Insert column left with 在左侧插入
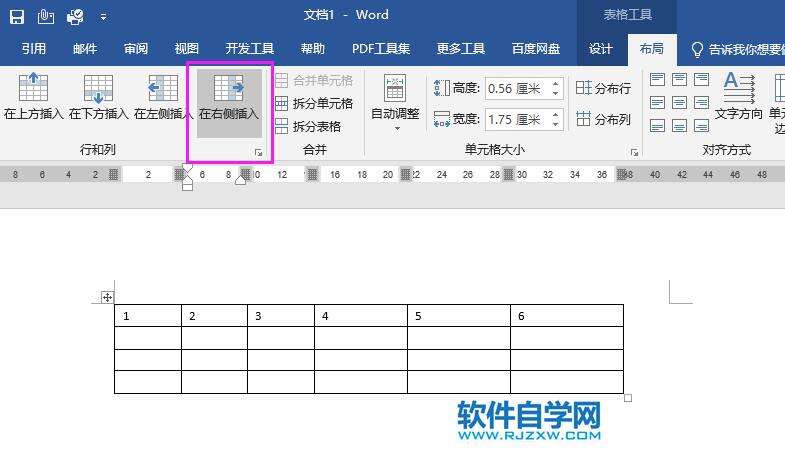 (163, 97)
